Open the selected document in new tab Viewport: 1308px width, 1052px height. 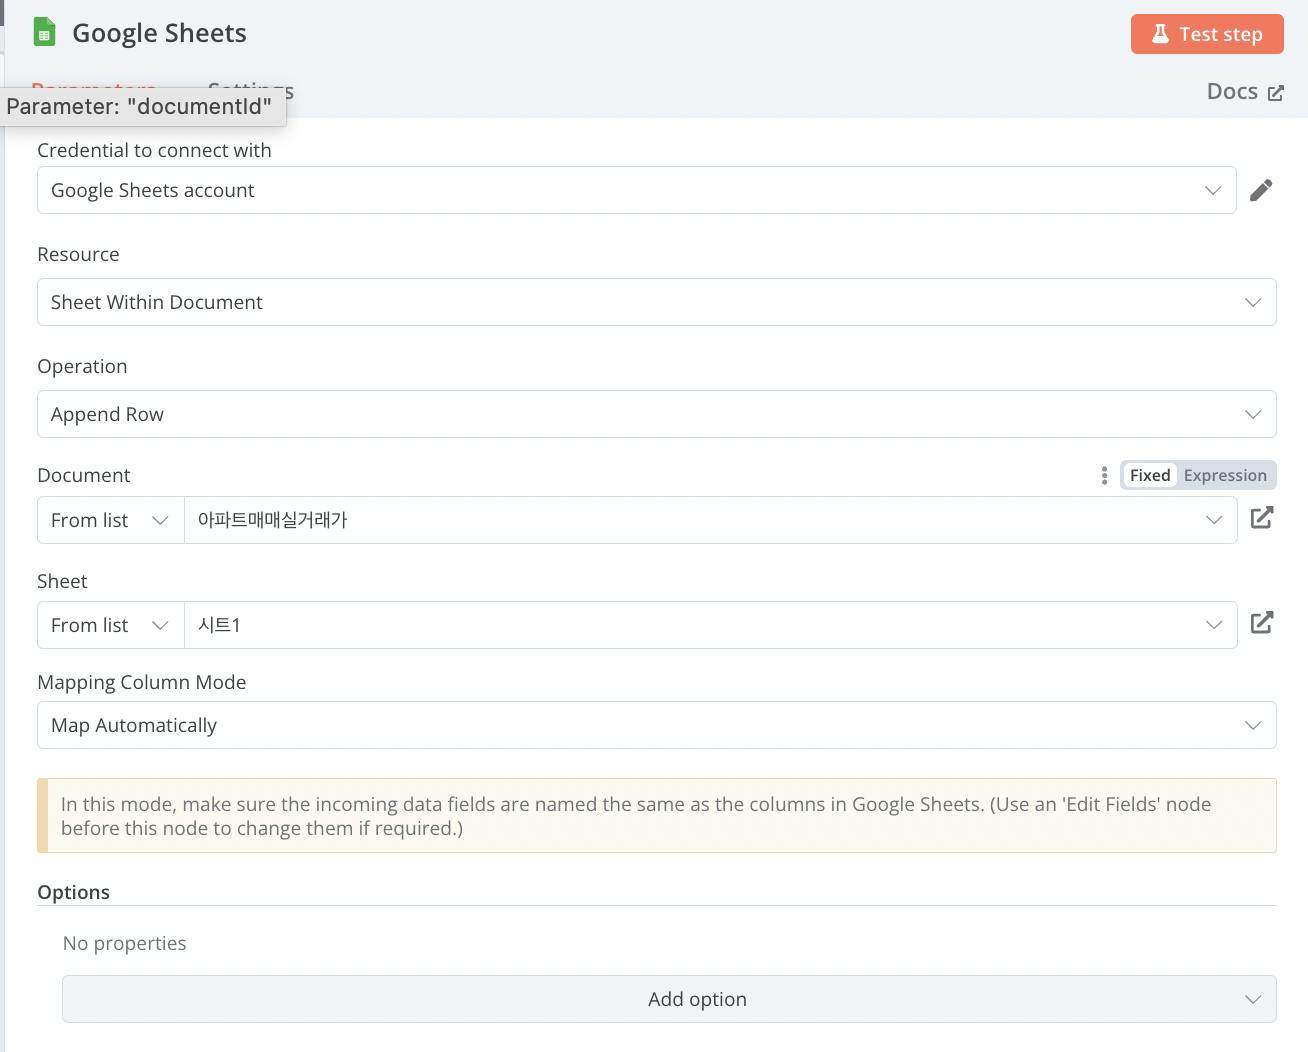pyautogui.click(x=1262, y=518)
